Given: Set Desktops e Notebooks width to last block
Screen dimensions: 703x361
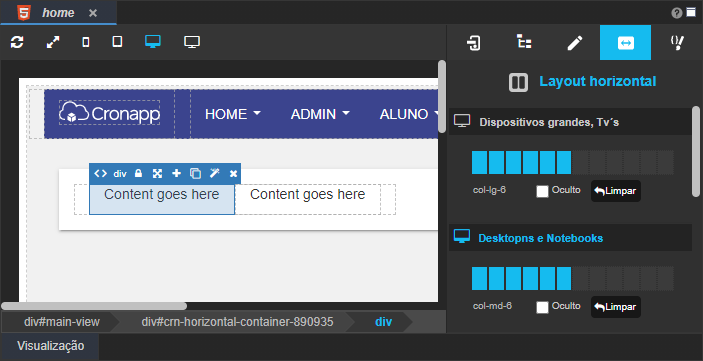Looking at the screenshot, I should pos(666,278).
